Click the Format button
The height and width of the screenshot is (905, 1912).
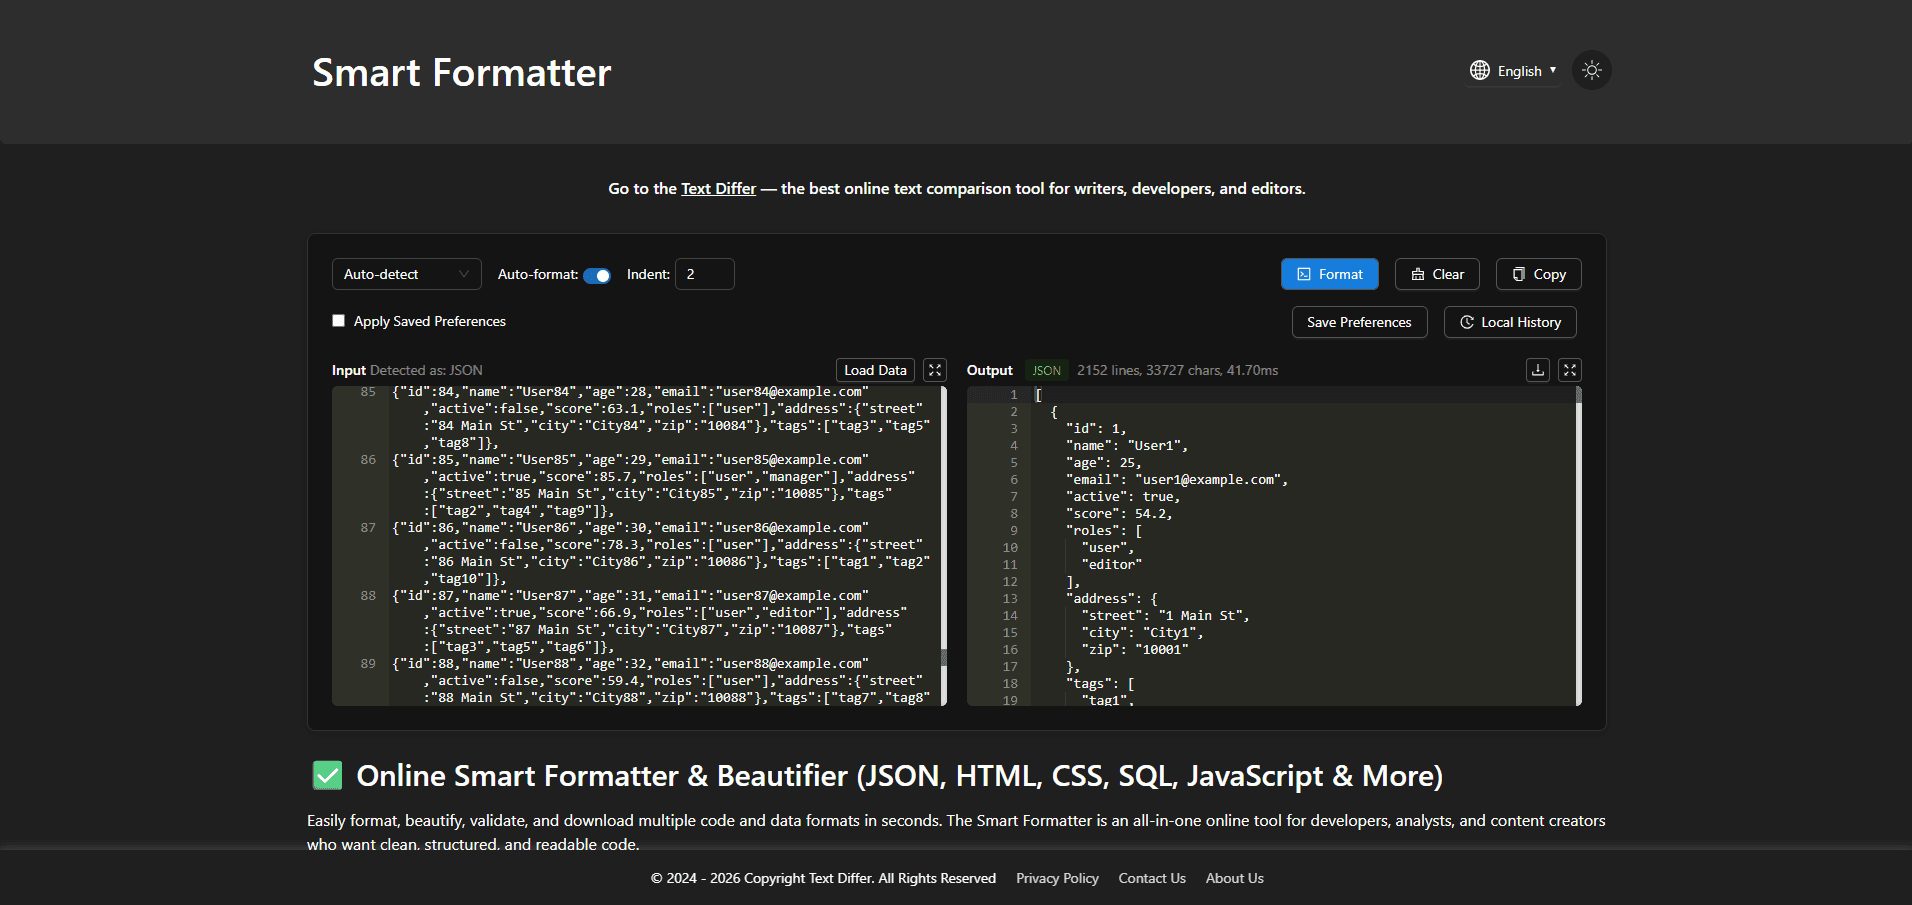[x=1329, y=274]
